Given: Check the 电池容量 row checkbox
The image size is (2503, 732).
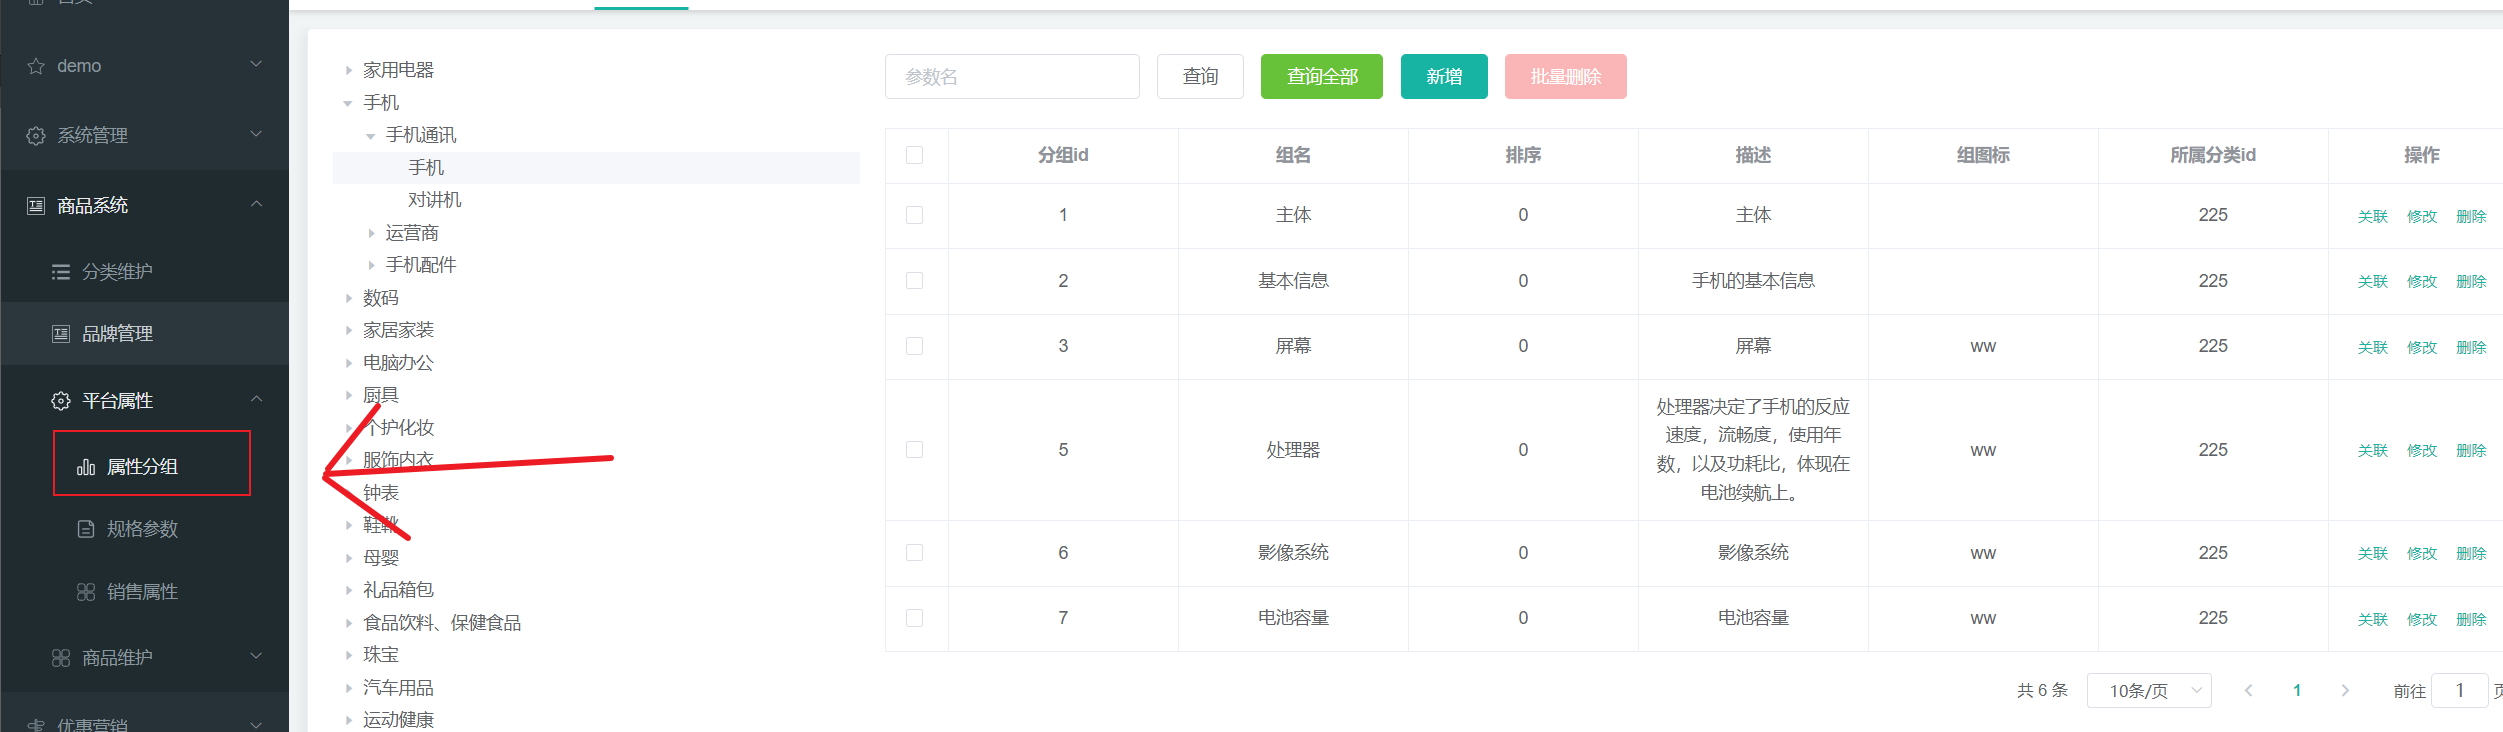Looking at the screenshot, I should click(914, 618).
